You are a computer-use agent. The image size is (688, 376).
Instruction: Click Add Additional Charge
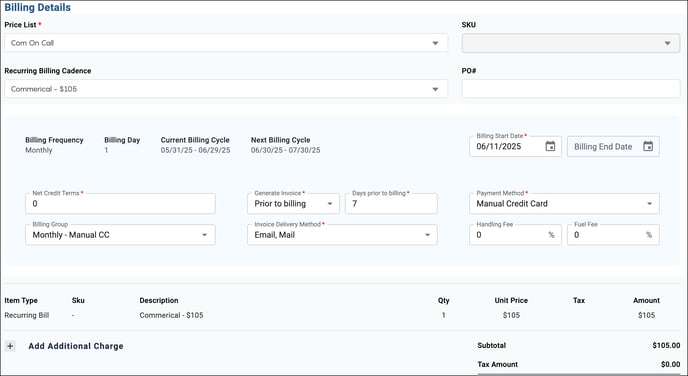click(76, 346)
